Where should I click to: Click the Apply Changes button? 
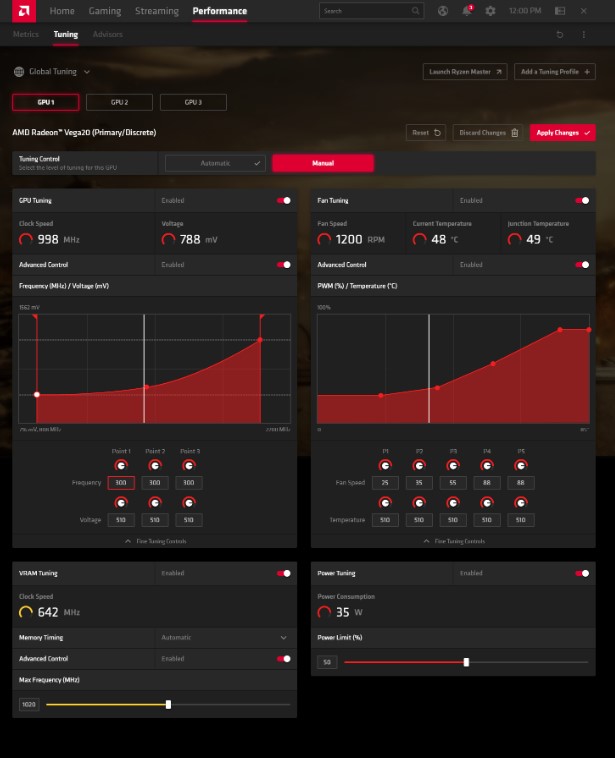[x=562, y=132]
